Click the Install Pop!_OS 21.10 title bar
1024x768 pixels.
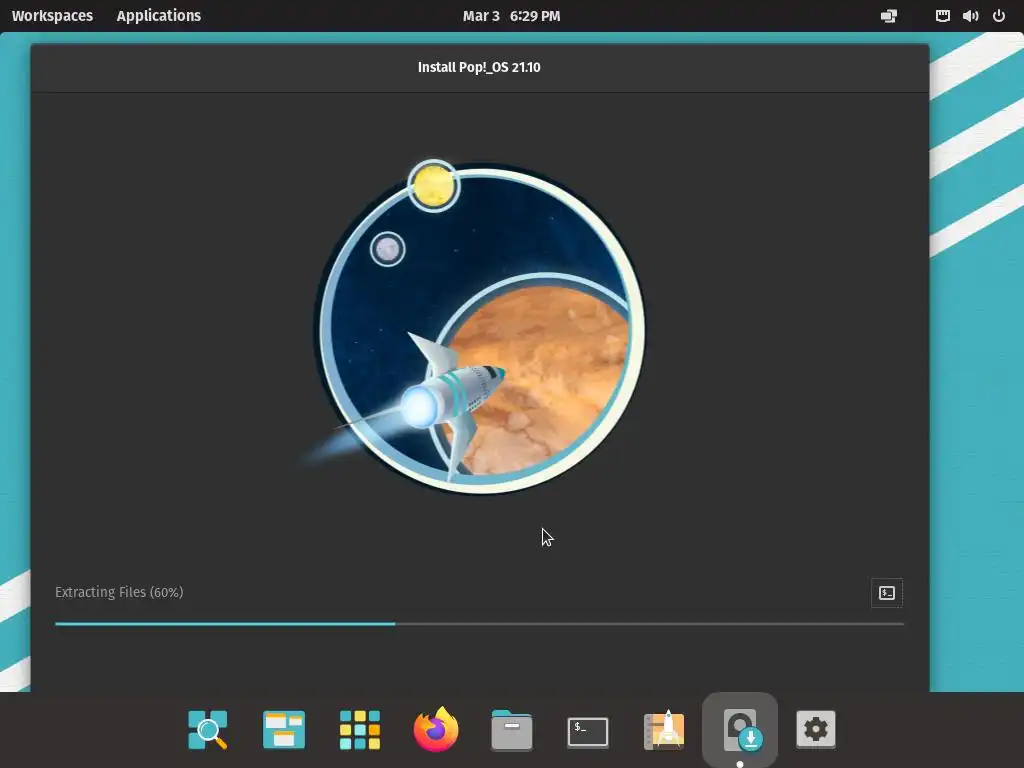click(479, 67)
